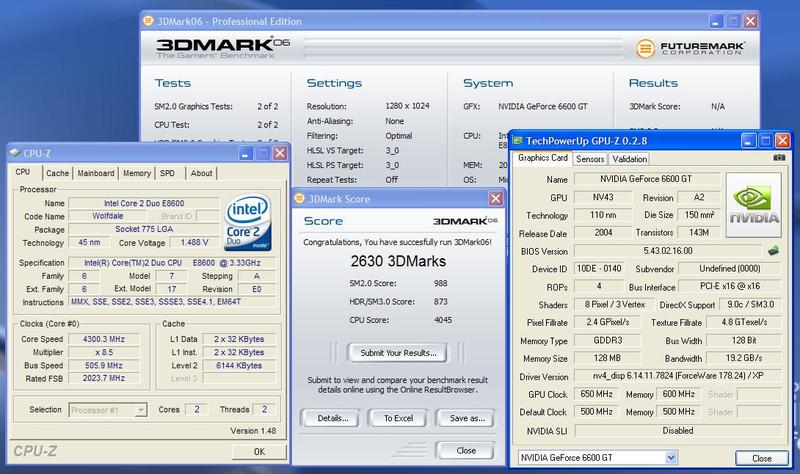The width and height of the screenshot is (800, 474).
Task: Minimize the GPU-Z window
Action: [748, 140]
